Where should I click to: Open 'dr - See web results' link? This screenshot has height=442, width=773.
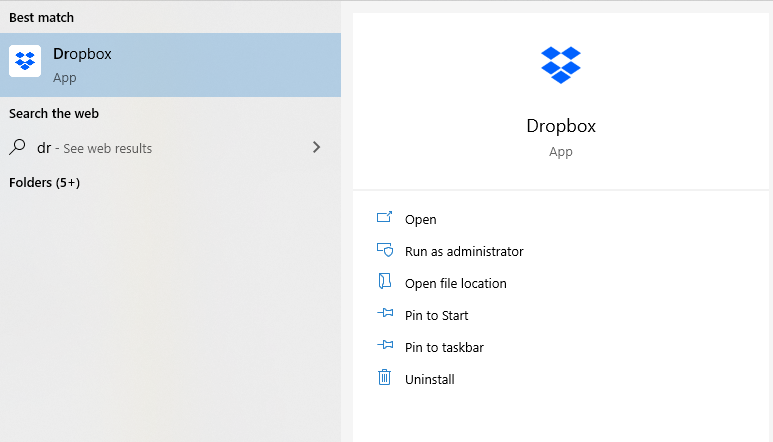[x=95, y=148]
